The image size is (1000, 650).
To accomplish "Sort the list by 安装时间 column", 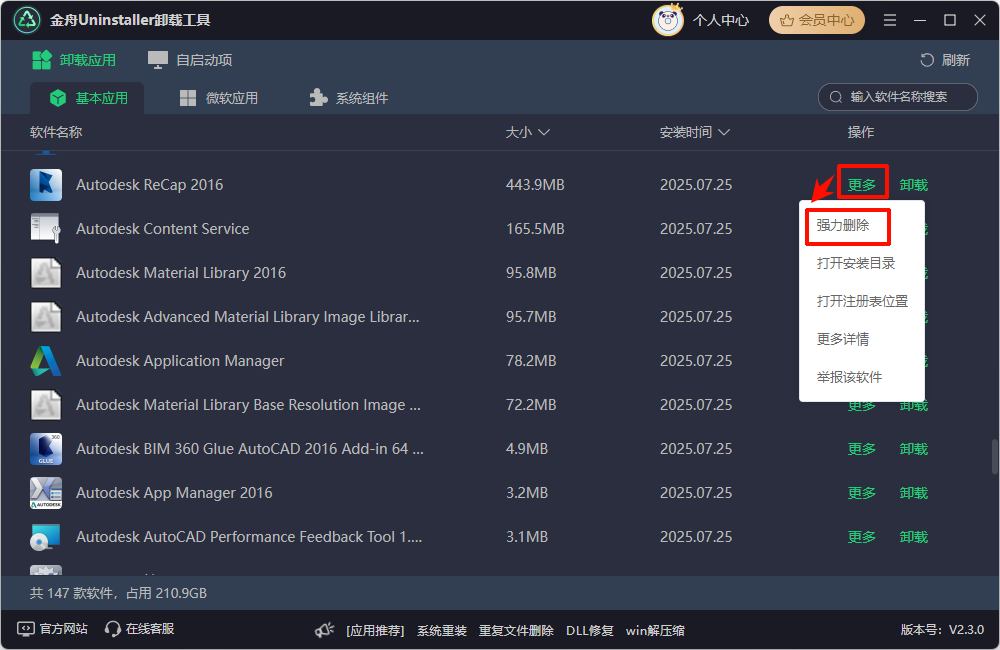I will tap(690, 131).
